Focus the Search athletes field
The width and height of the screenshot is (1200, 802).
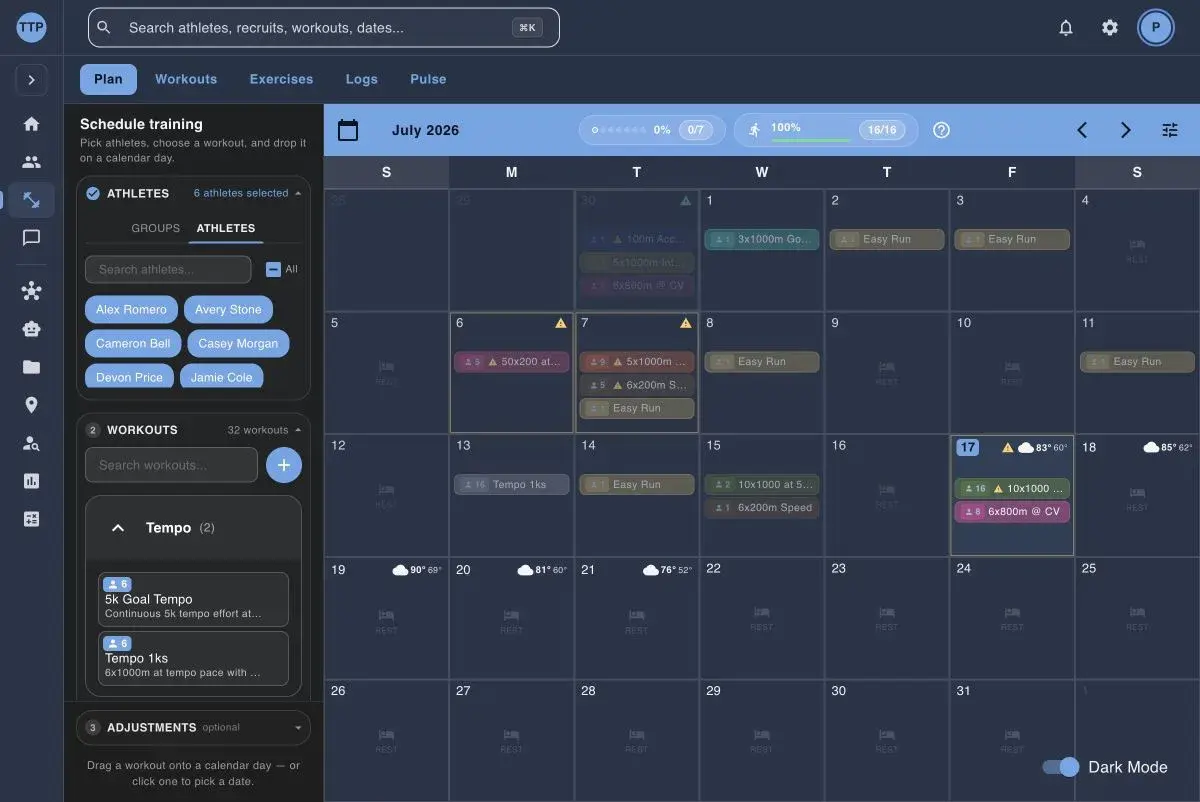pos(168,269)
